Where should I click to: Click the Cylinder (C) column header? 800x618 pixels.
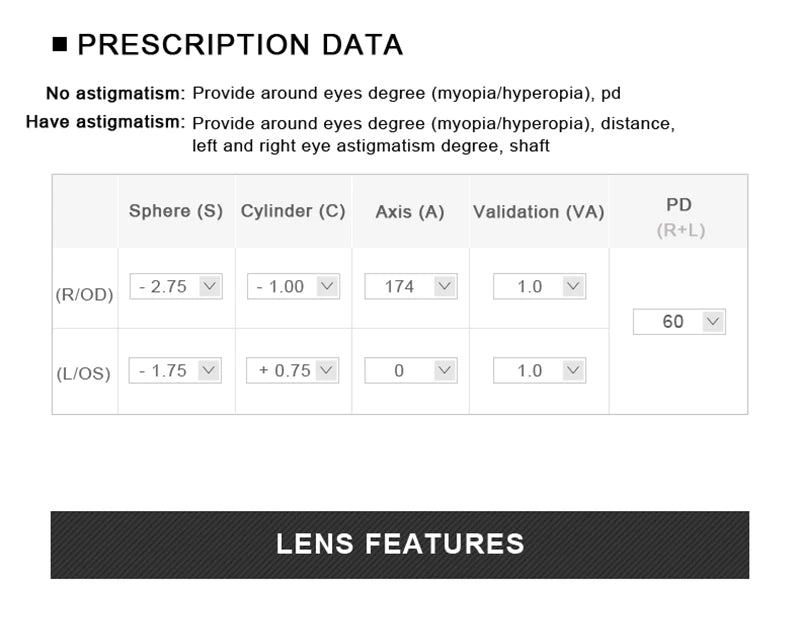pyautogui.click(x=293, y=212)
